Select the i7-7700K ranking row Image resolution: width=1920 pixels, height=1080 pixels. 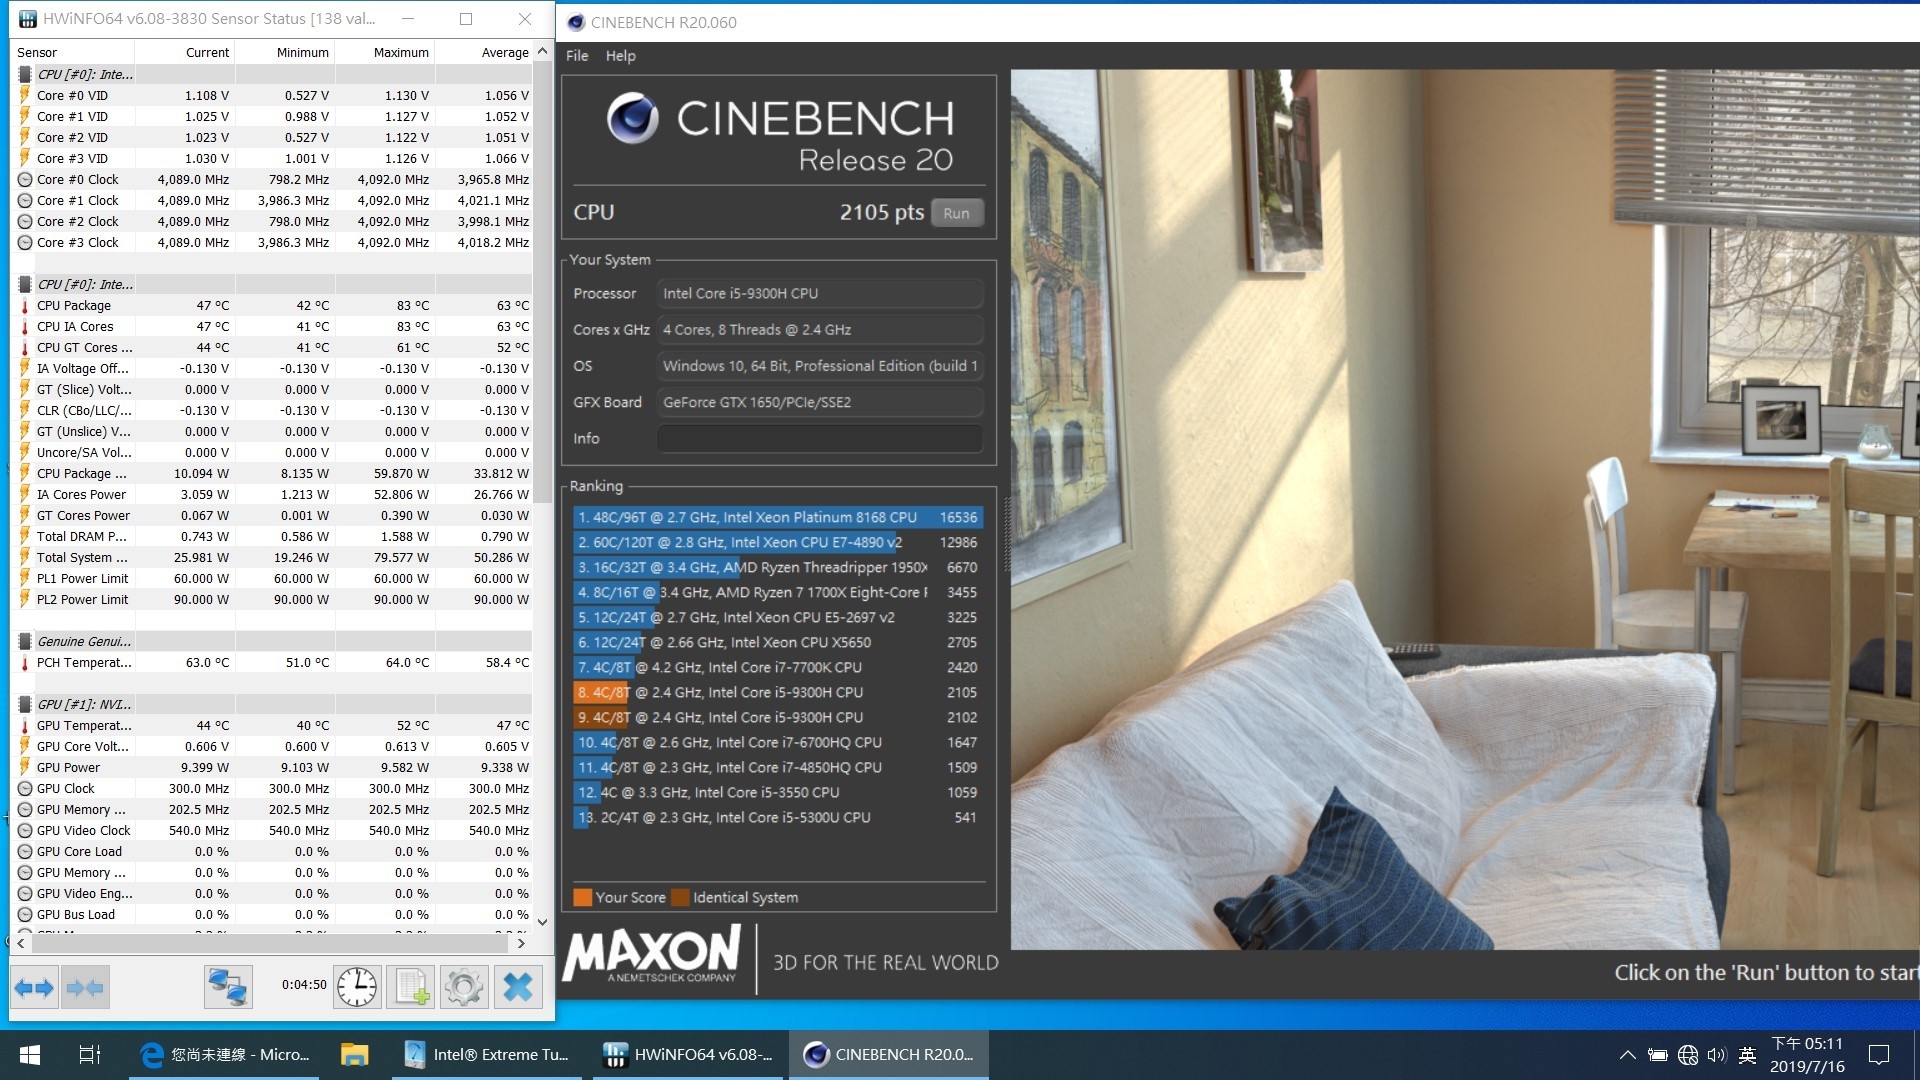pyautogui.click(x=778, y=668)
